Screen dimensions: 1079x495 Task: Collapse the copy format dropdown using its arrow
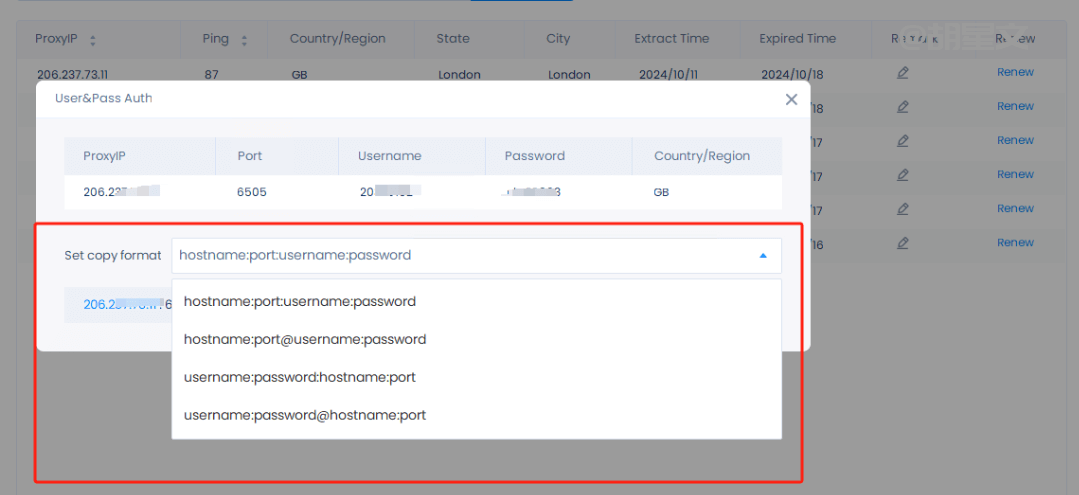click(x=763, y=256)
